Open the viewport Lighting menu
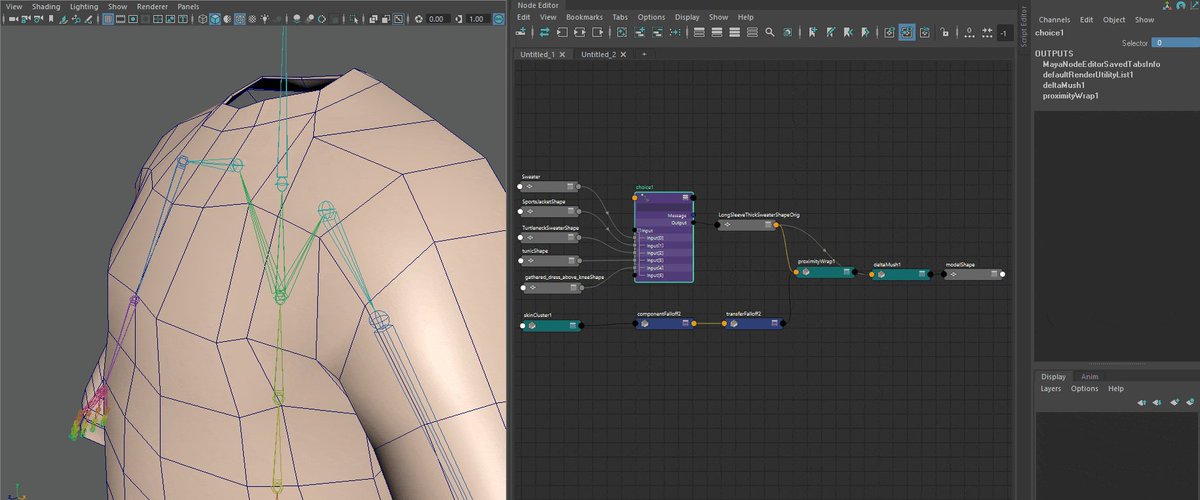Viewport: 1200px width, 500px height. pos(84,6)
